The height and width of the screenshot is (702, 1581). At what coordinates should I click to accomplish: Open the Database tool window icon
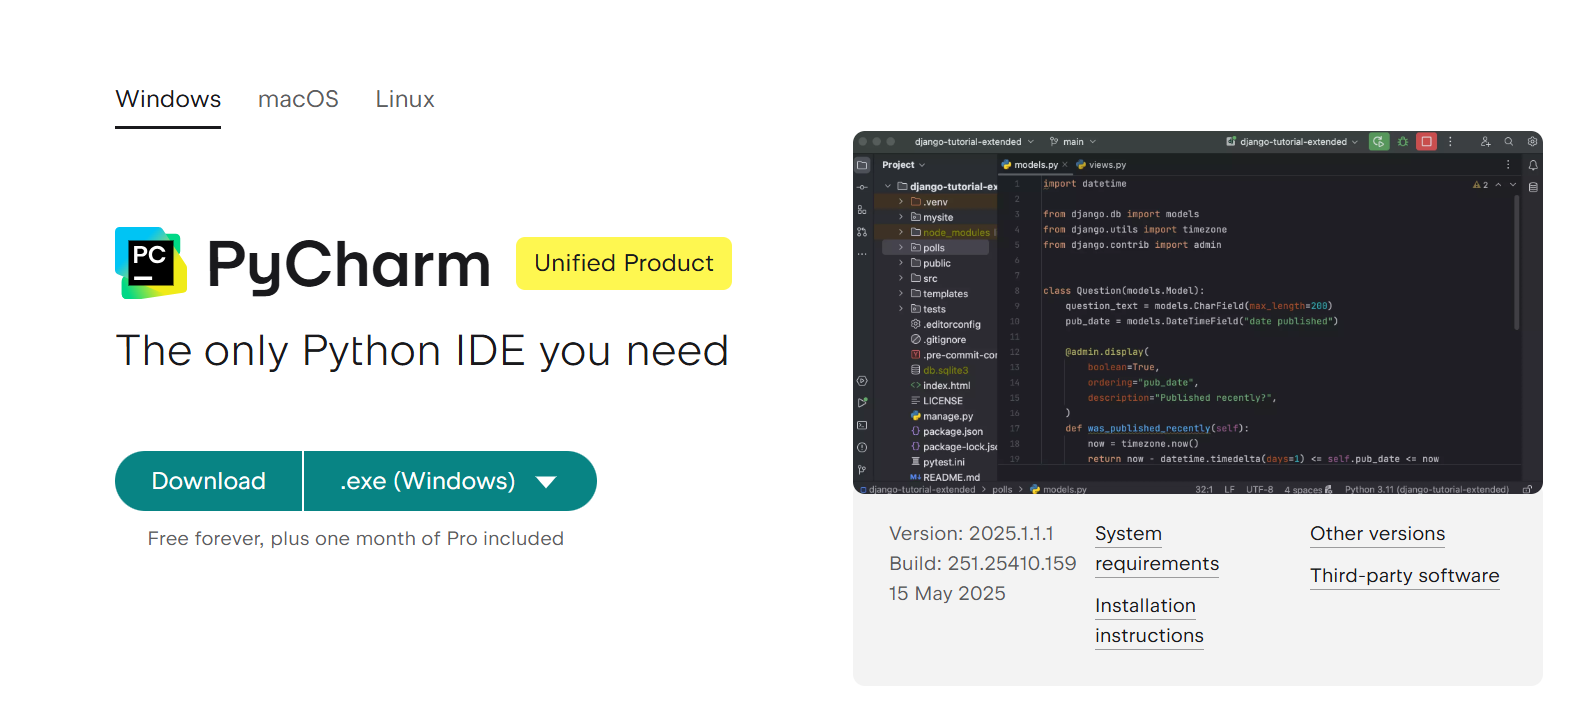(1533, 187)
